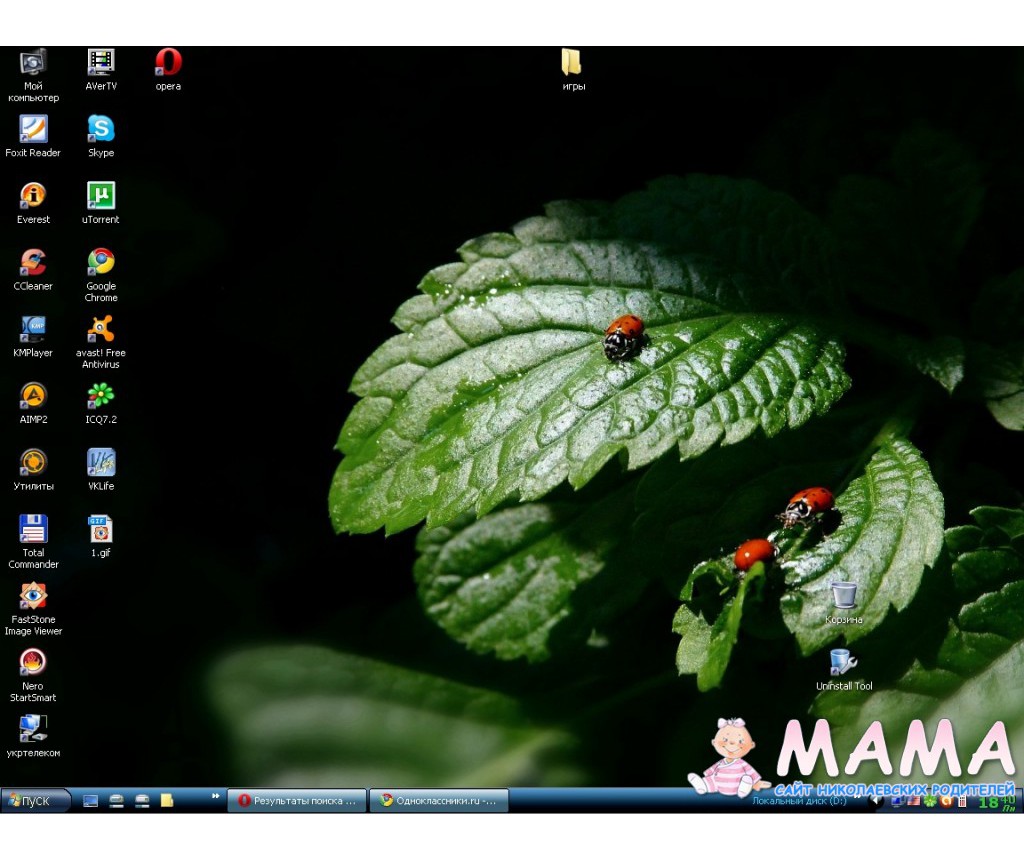The height and width of the screenshot is (860, 1024).
Task: Open FastStone Image Viewer shortcut
Action: (33, 596)
